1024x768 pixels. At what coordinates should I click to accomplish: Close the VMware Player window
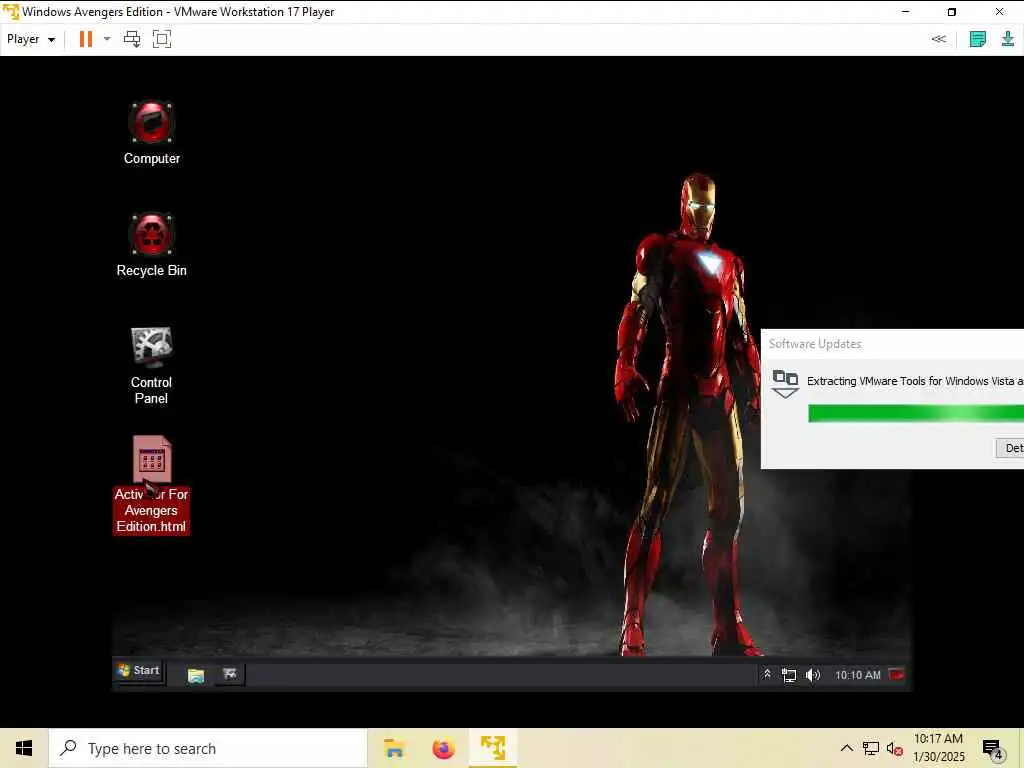[999, 12]
